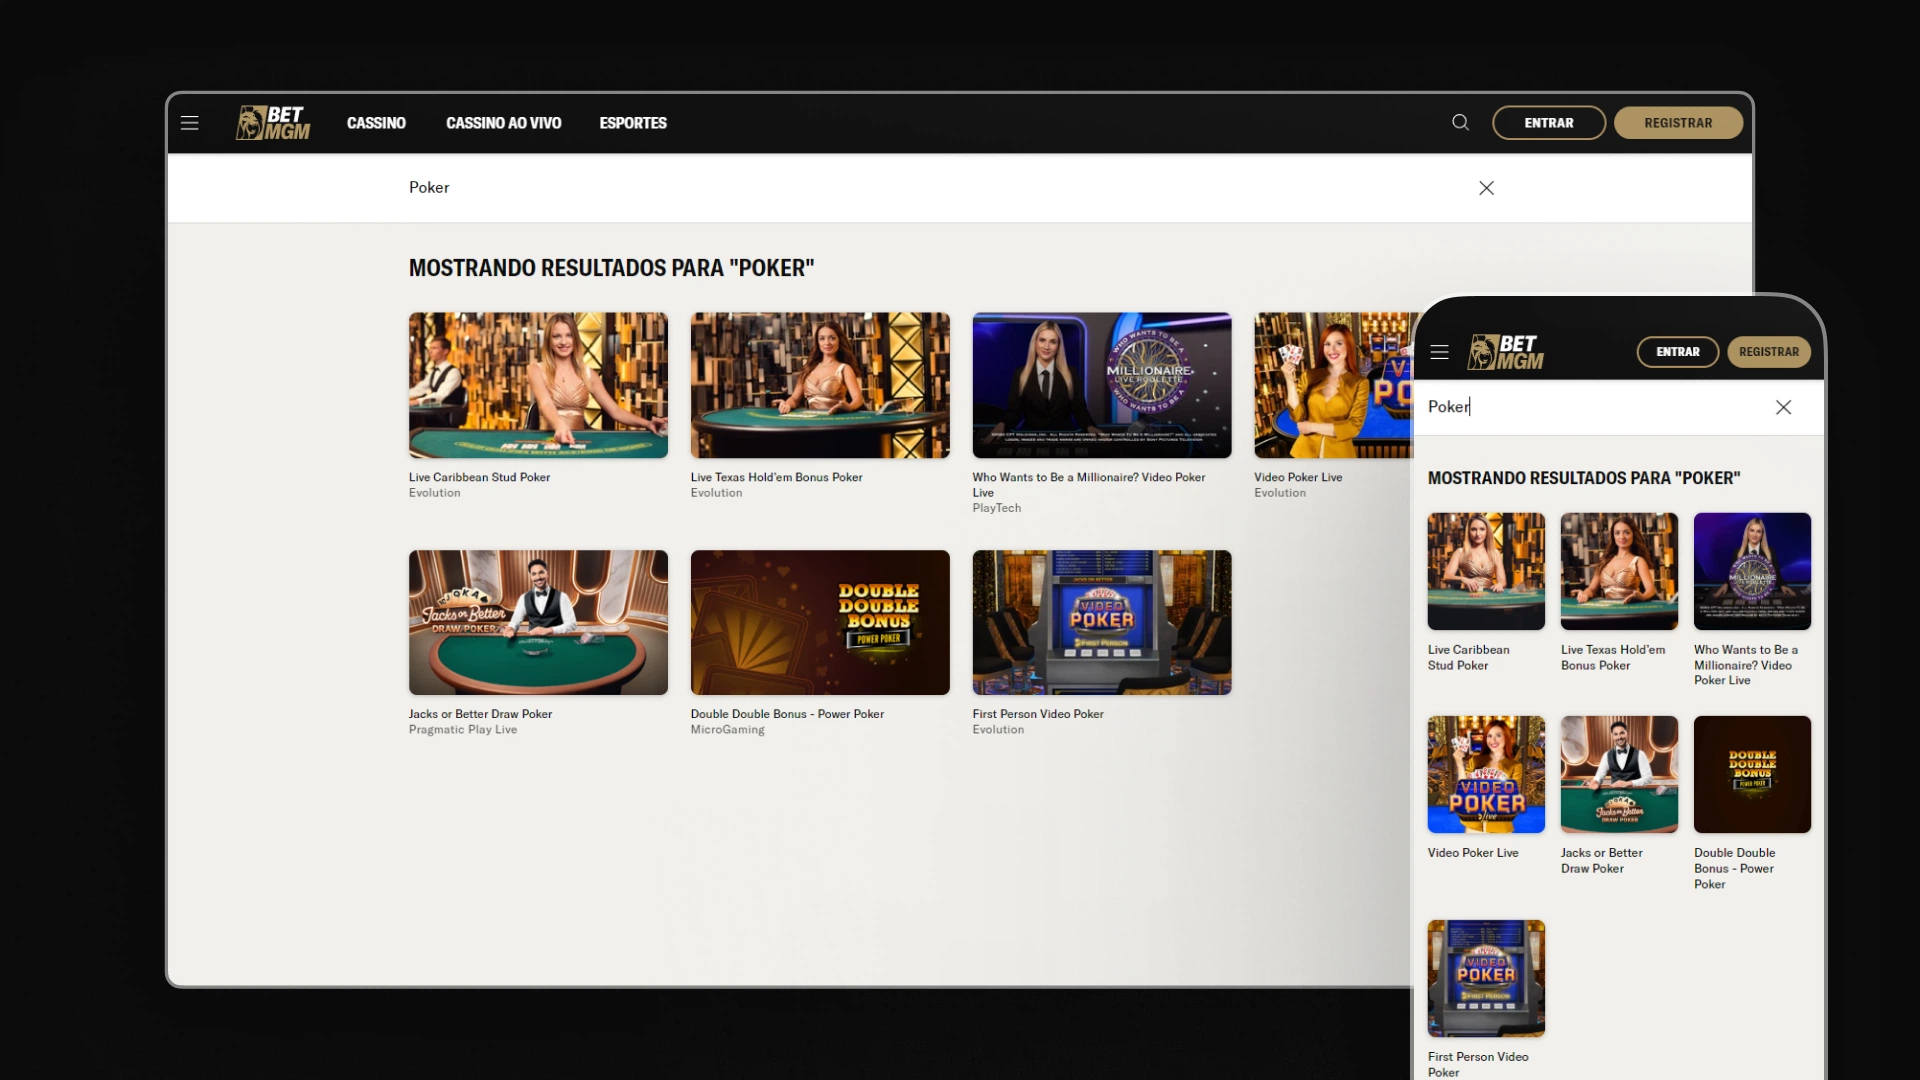
Task: Clear the mobile Poker search with X
Action: [1783, 407]
